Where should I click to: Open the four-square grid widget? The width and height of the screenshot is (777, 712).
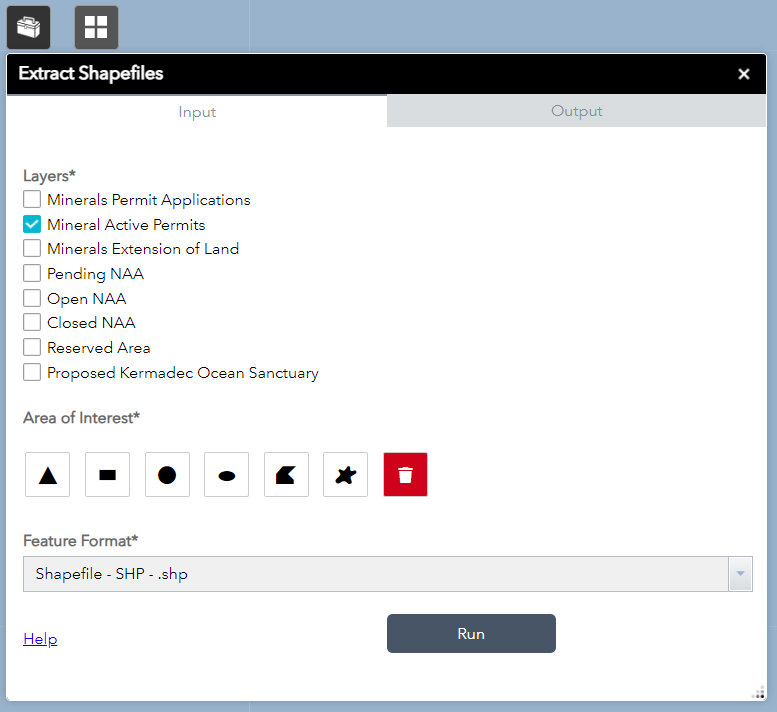(x=96, y=27)
